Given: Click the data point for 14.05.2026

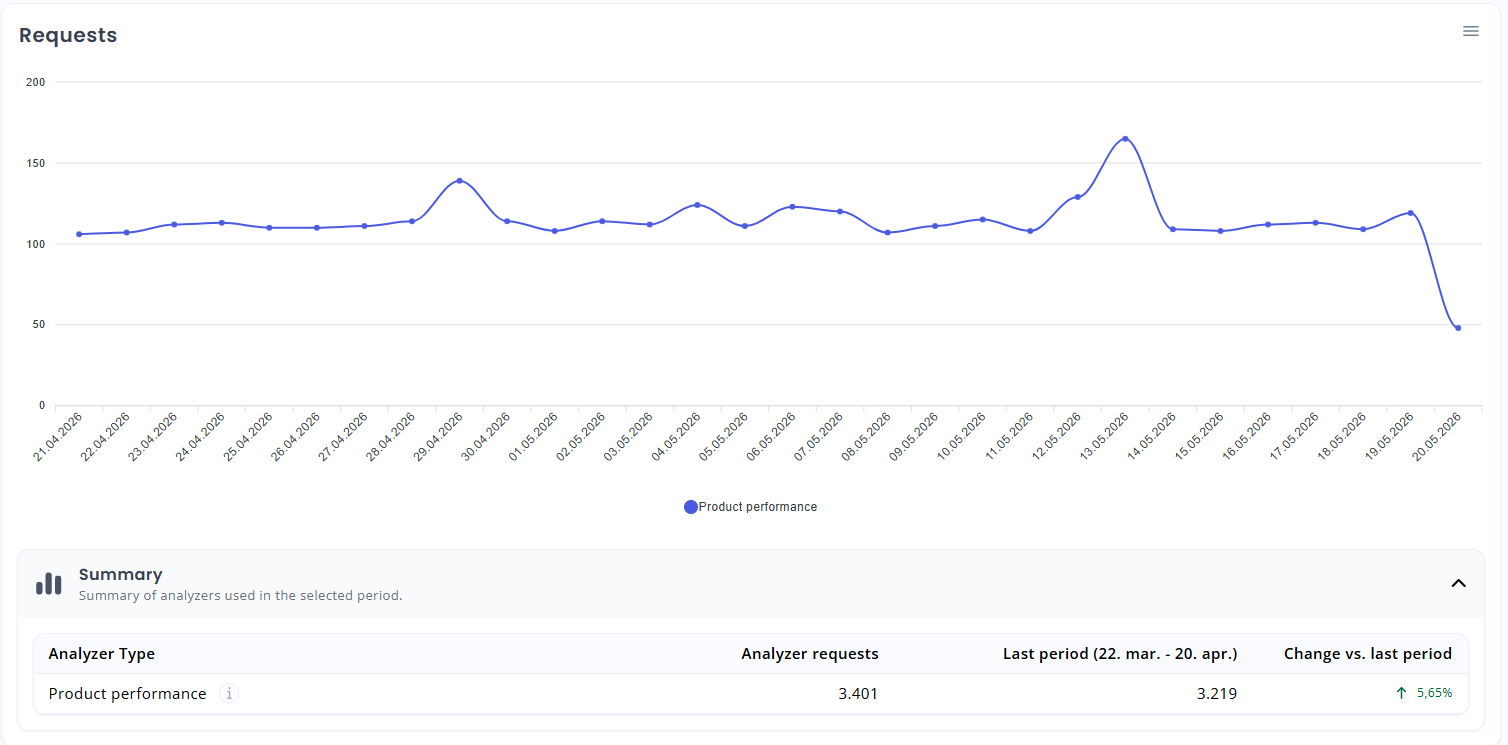Looking at the screenshot, I should pyautogui.click(x=1172, y=229).
